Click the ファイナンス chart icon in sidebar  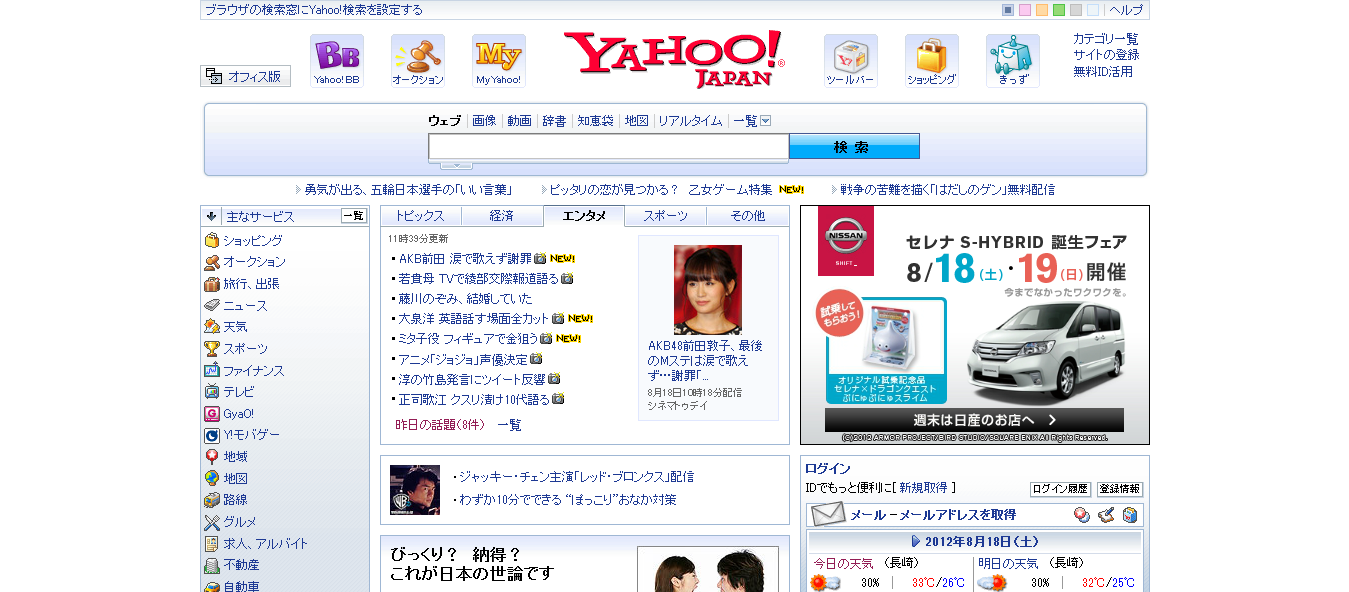coord(212,370)
